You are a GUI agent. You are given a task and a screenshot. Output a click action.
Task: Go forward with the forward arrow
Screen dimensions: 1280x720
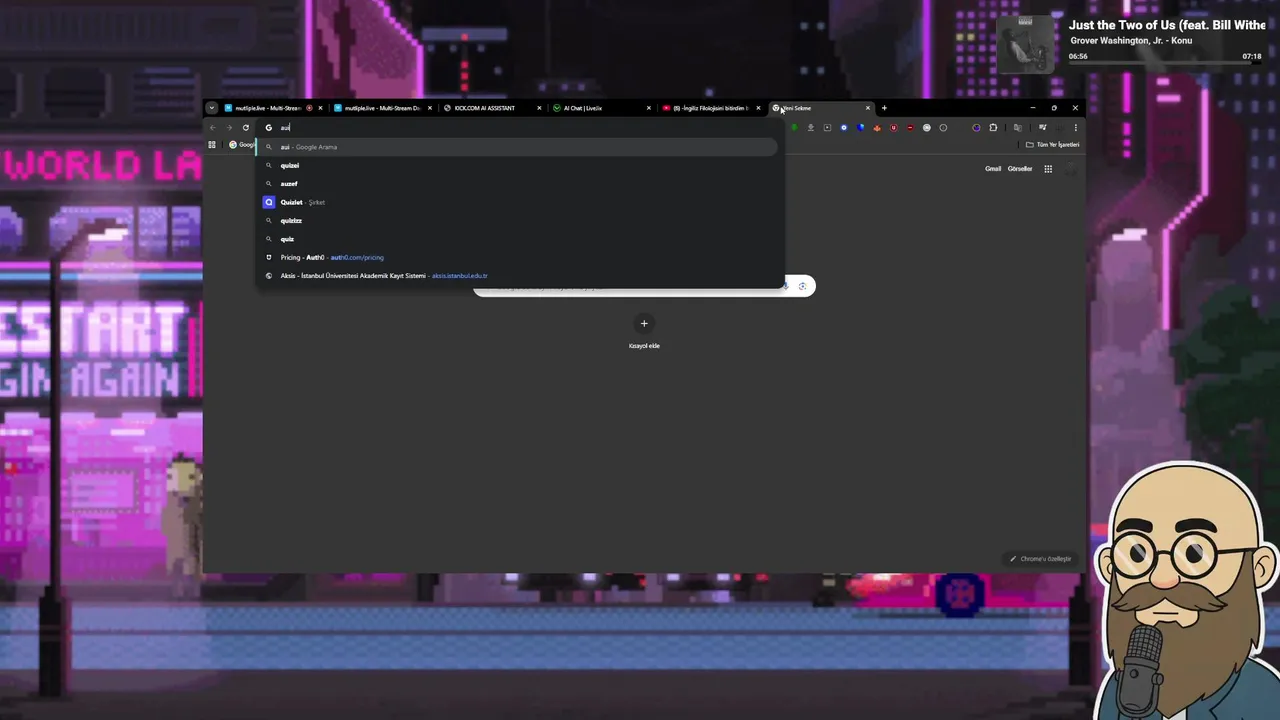pos(229,128)
